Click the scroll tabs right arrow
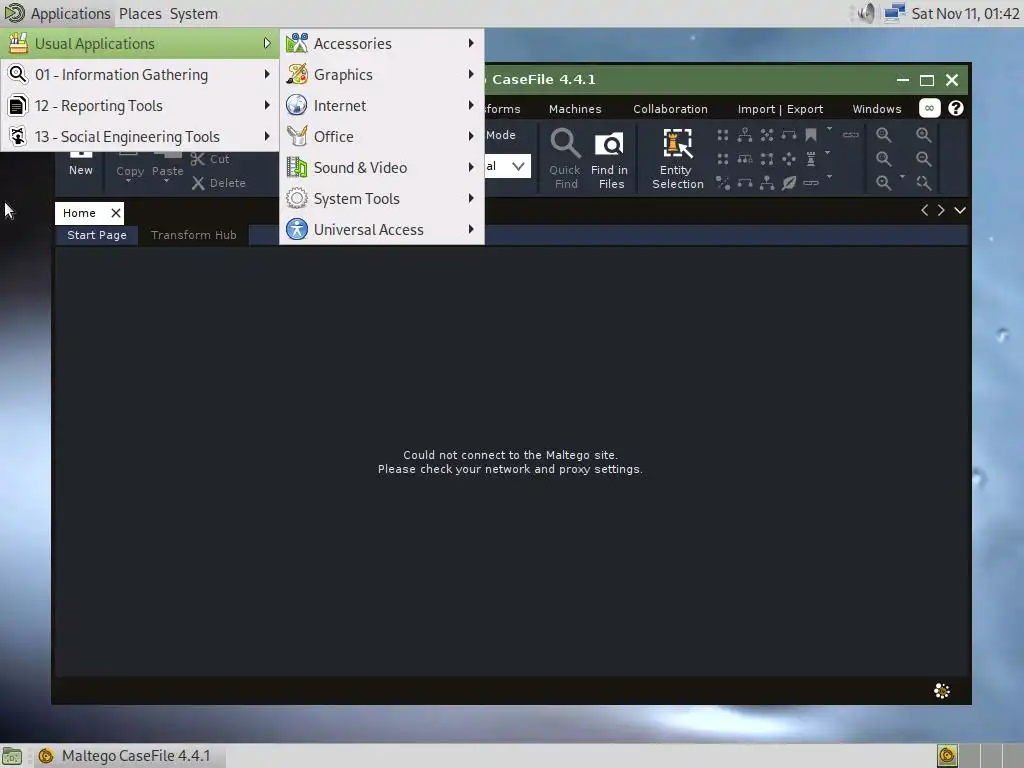Screen dimensions: 1024x768 click(x=941, y=210)
